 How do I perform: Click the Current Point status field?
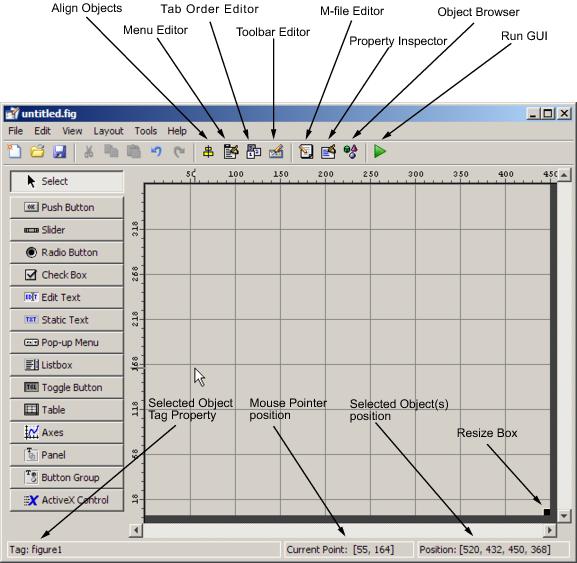click(x=347, y=550)
